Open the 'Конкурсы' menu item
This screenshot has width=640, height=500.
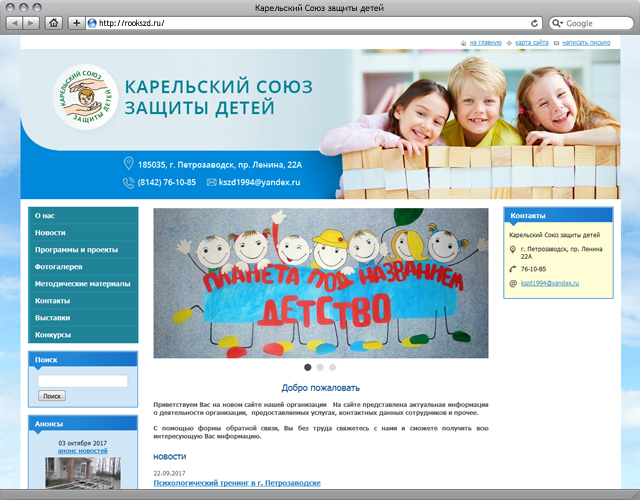(x=83, y=335)
